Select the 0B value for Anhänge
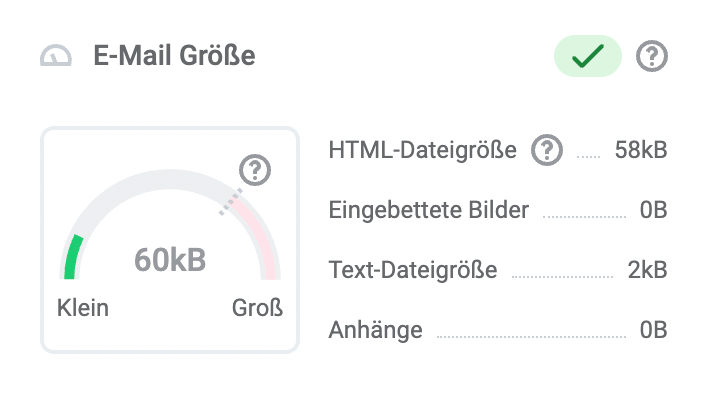Viewport: 714px width, 412px height. [x=653, y=330]
